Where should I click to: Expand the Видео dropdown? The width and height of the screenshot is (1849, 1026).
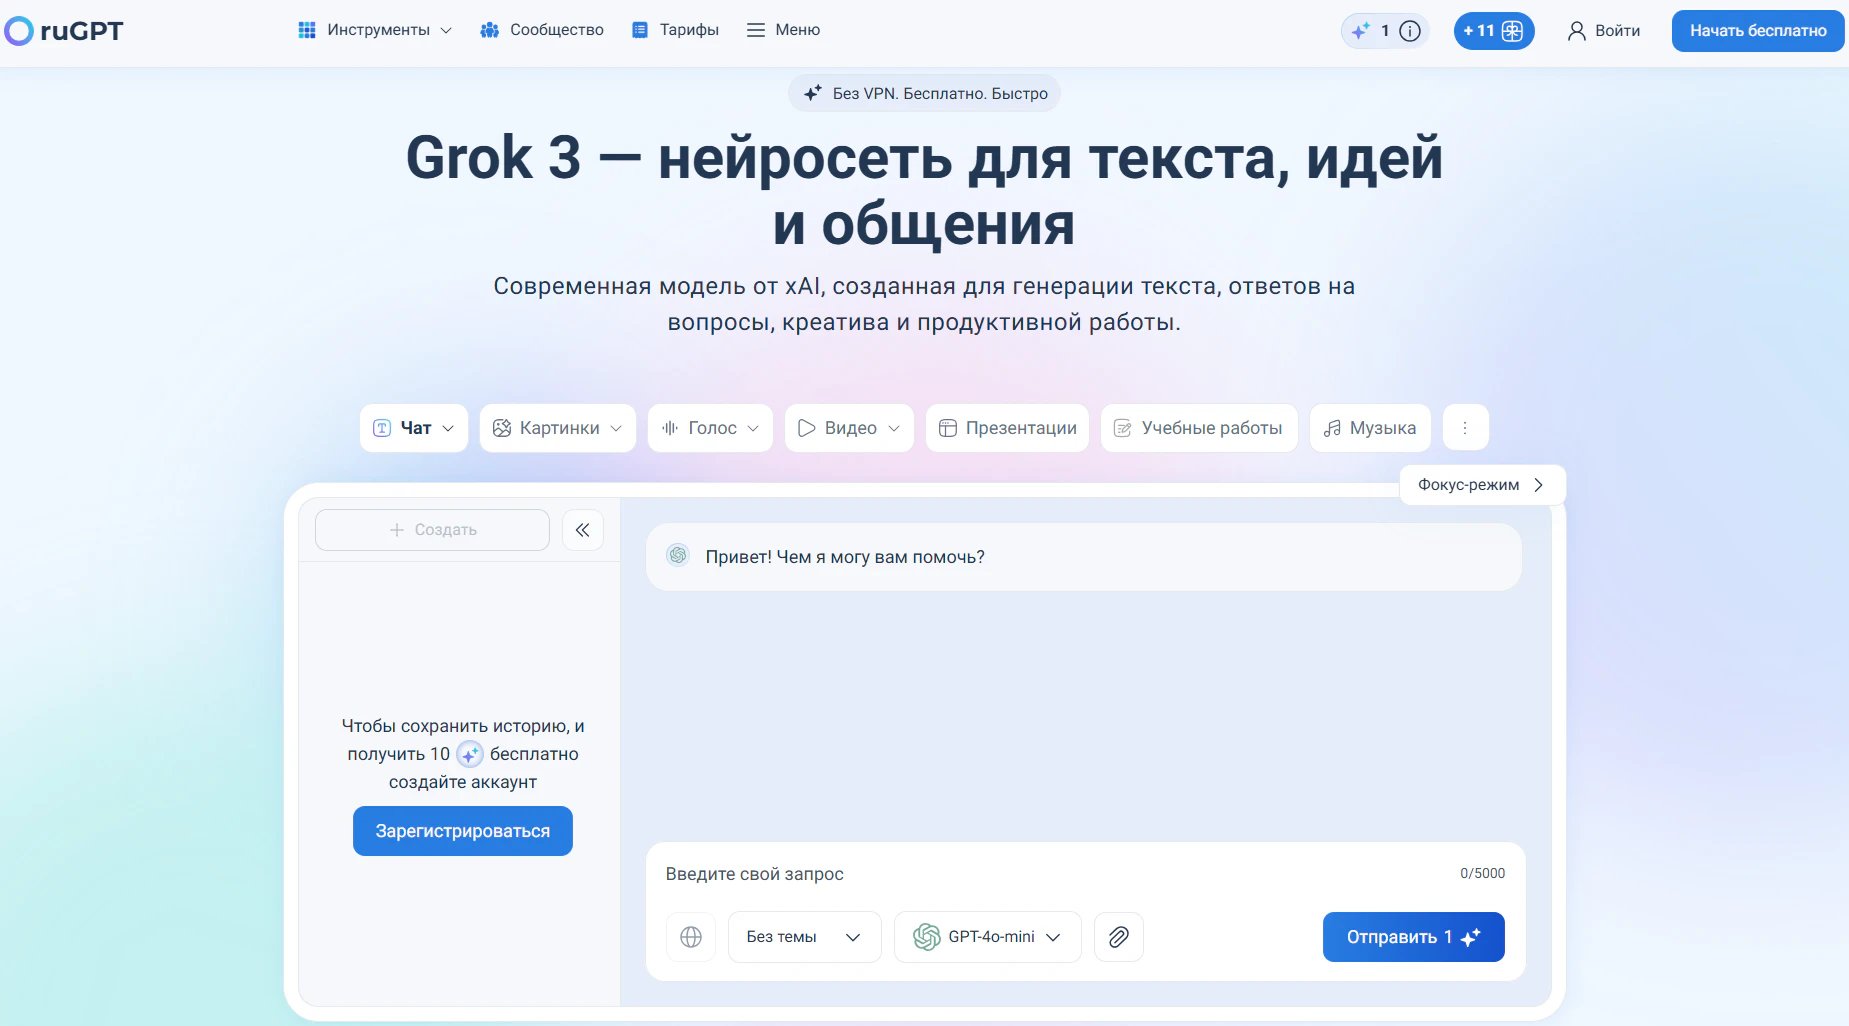click(849, 428)
